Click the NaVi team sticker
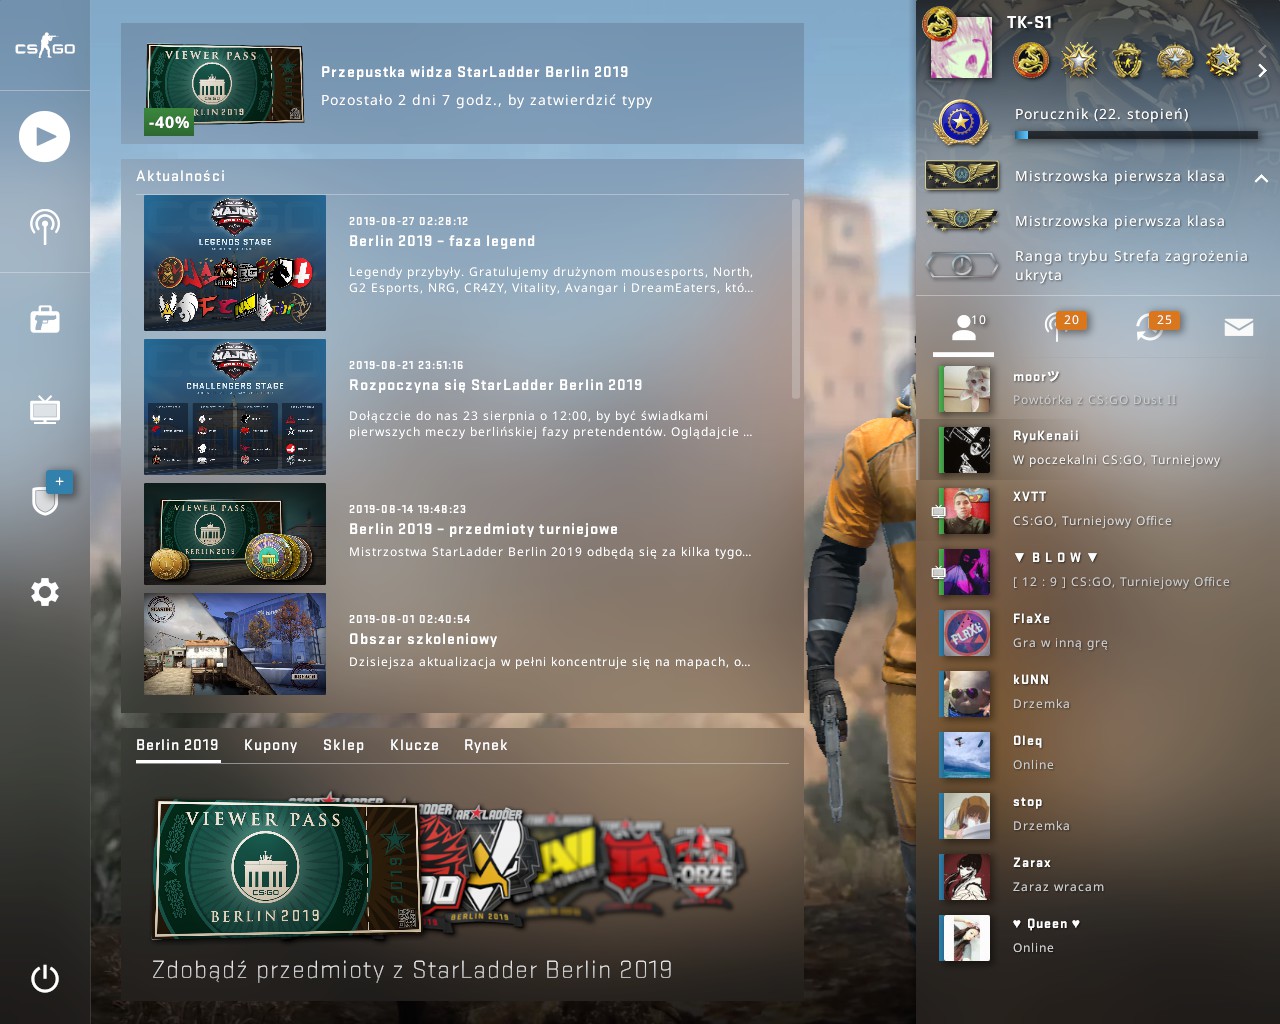 564,864
